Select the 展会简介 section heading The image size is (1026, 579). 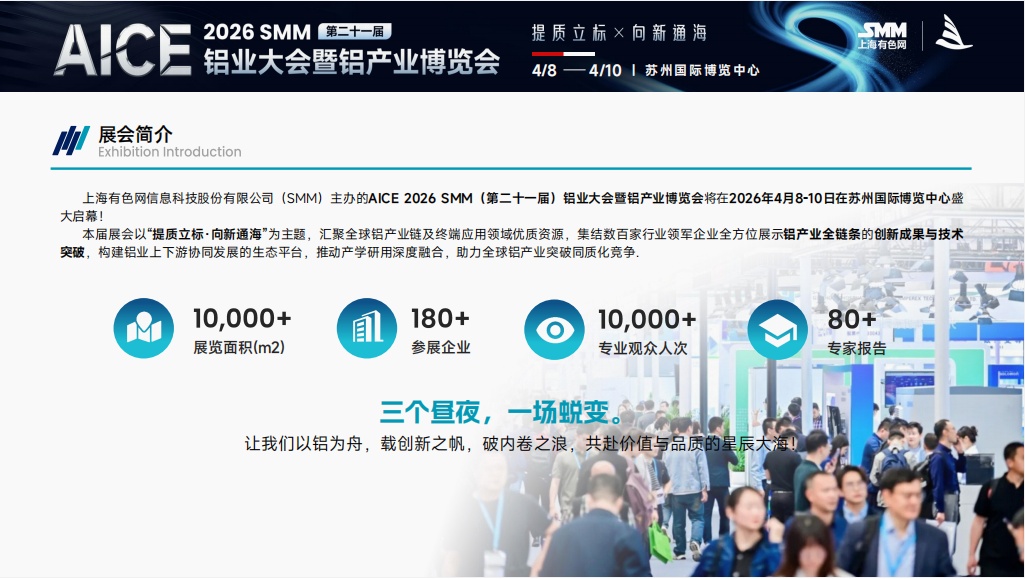[x=135, y=134]
